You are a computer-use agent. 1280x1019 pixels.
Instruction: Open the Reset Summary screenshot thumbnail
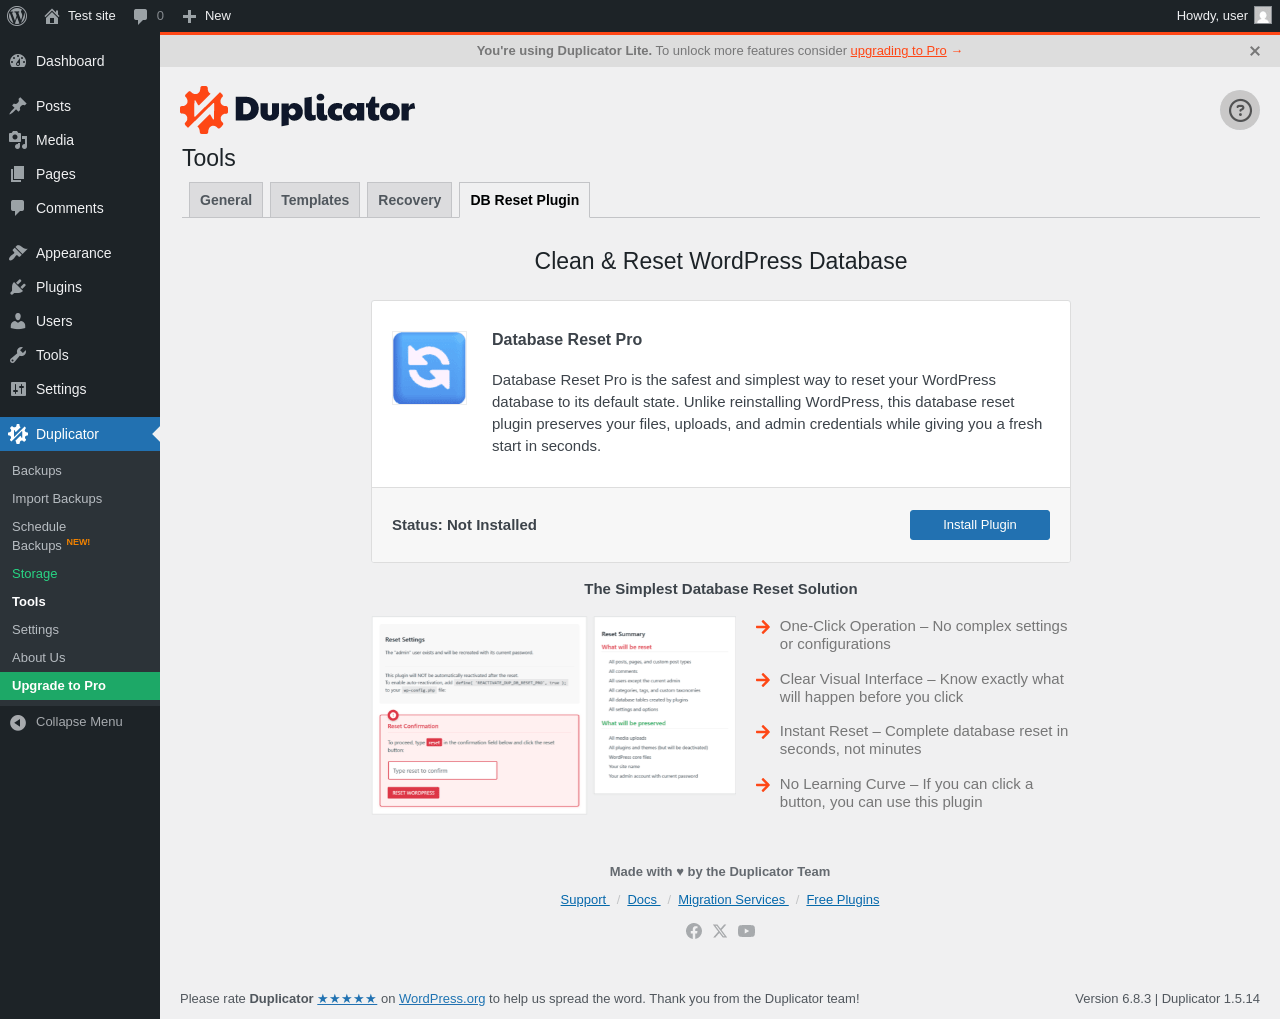665,706
